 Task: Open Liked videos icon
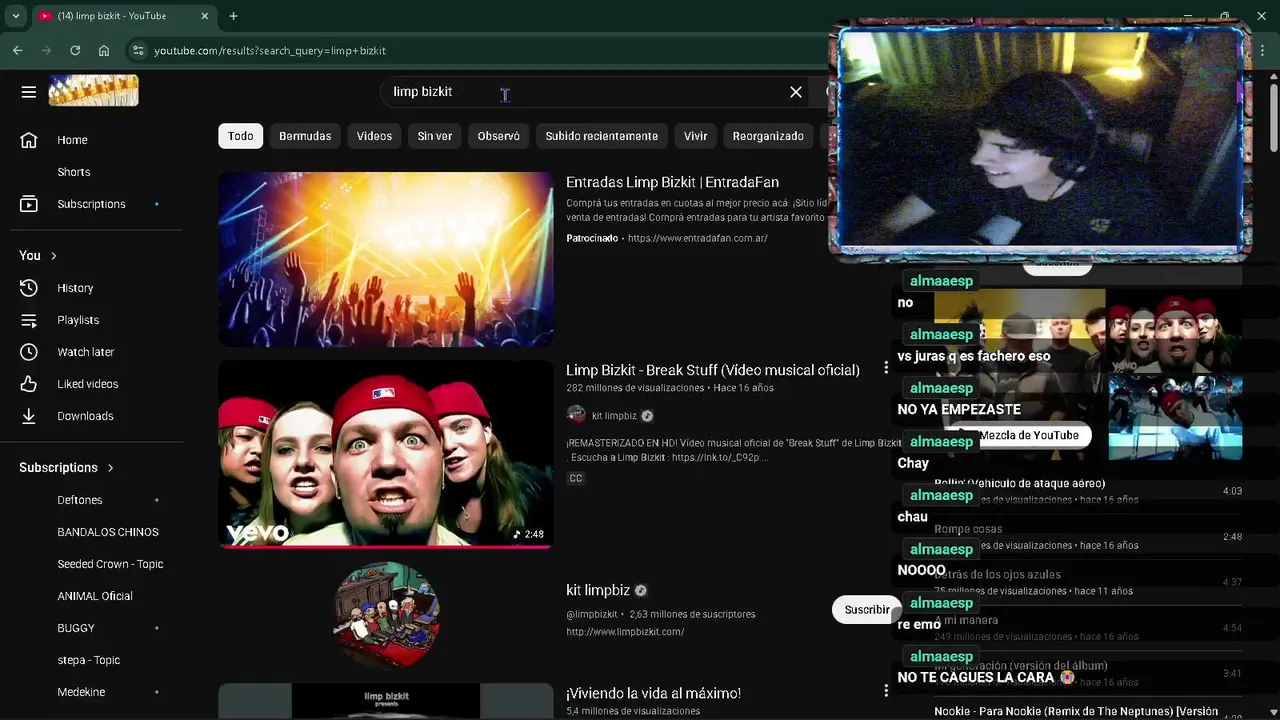click(29, 384)
